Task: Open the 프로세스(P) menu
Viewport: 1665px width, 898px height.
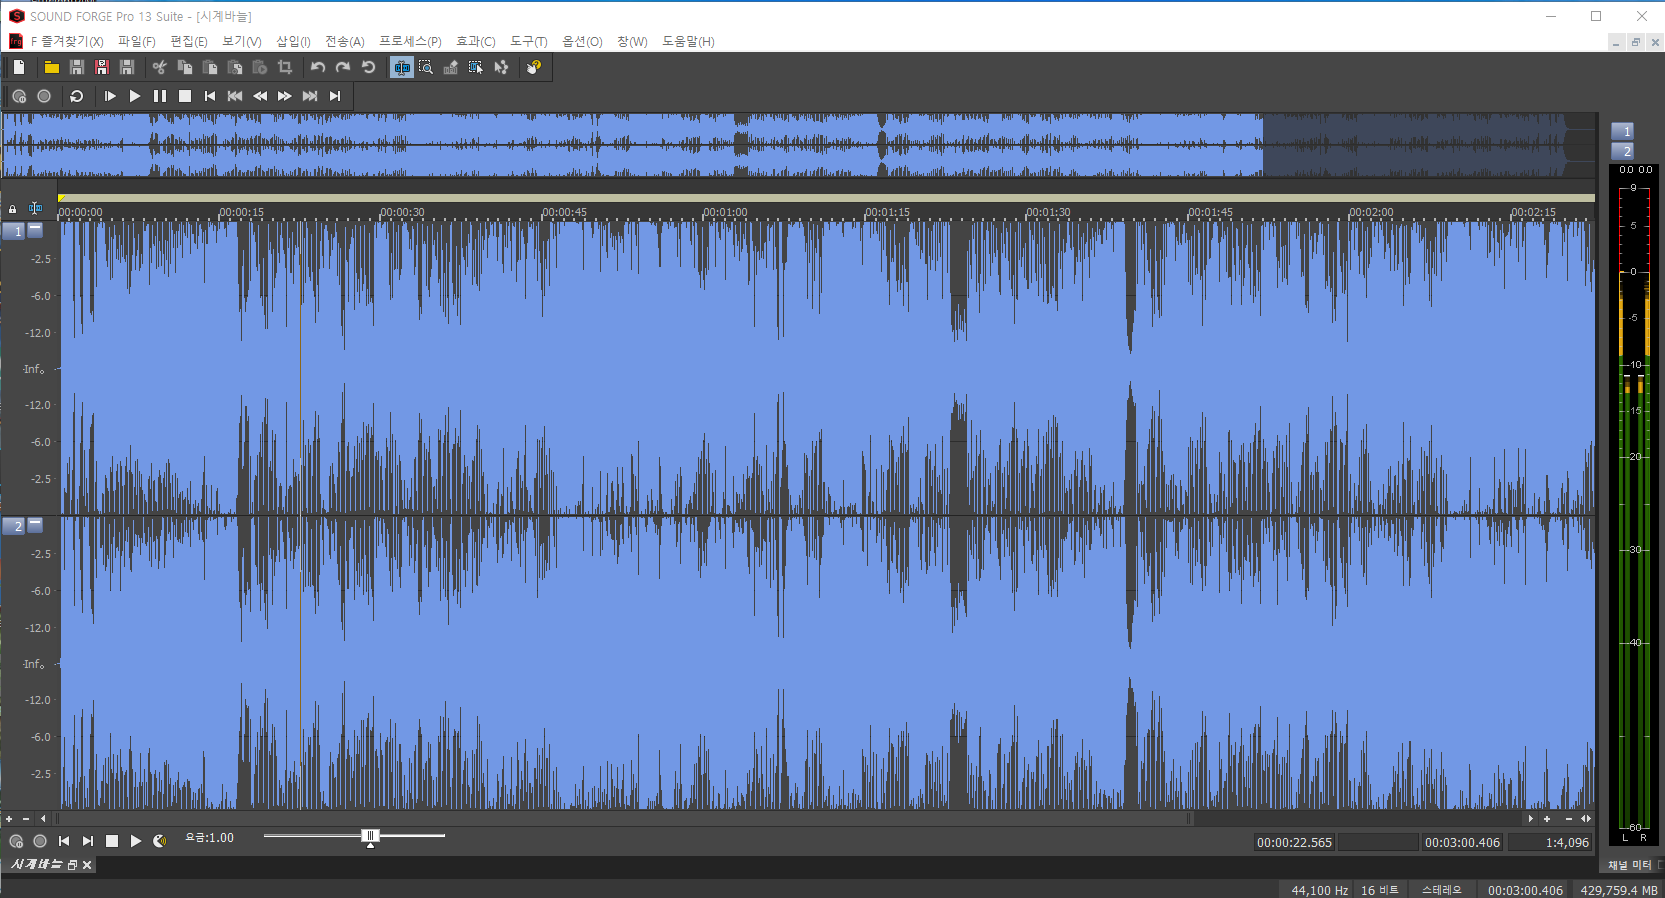Action: (410, 41)
